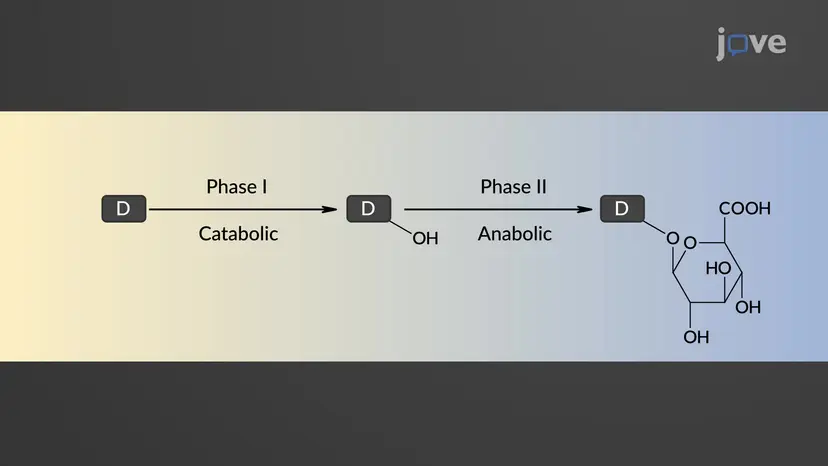The image size is (828, 466).
Task: Click the Phase II label
Action: (513, 187)
